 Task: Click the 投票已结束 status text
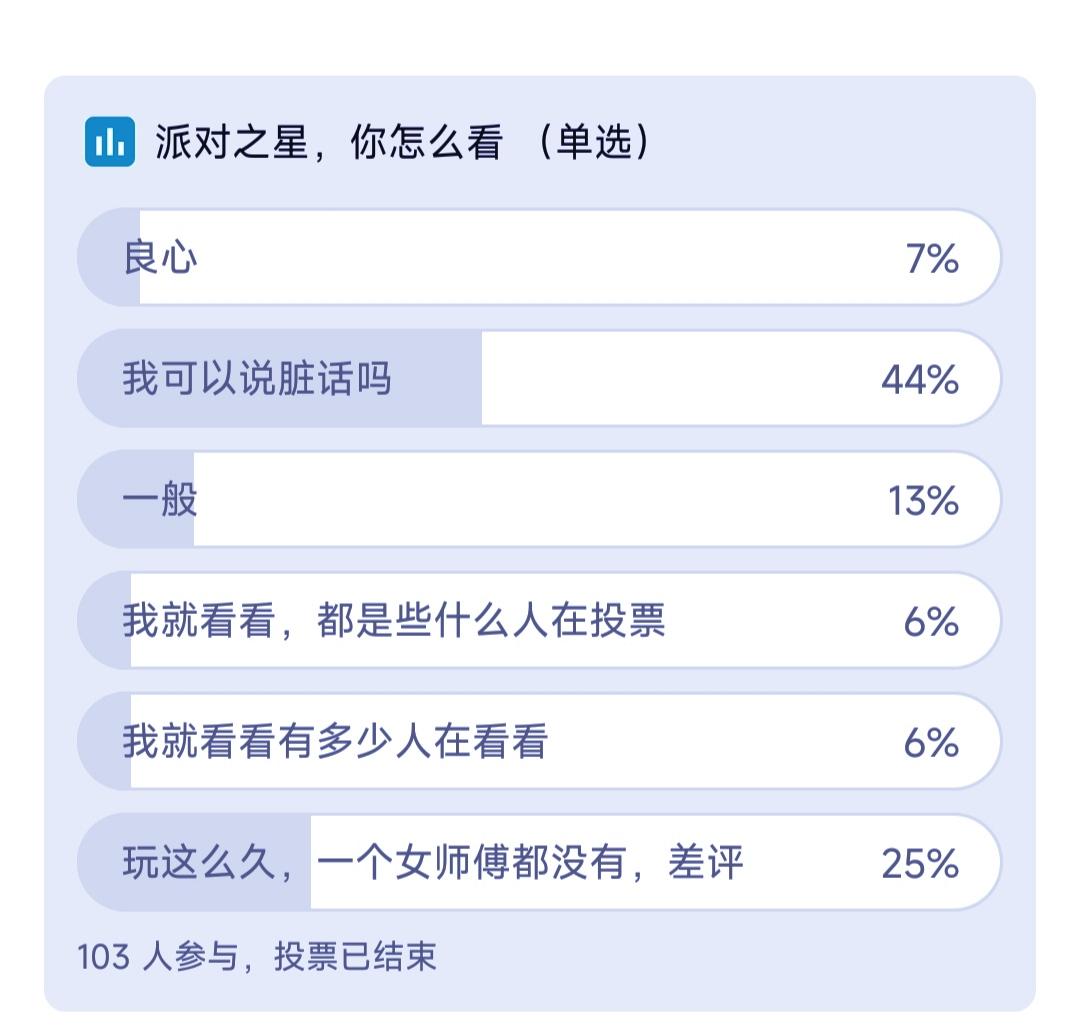(355, 957)
